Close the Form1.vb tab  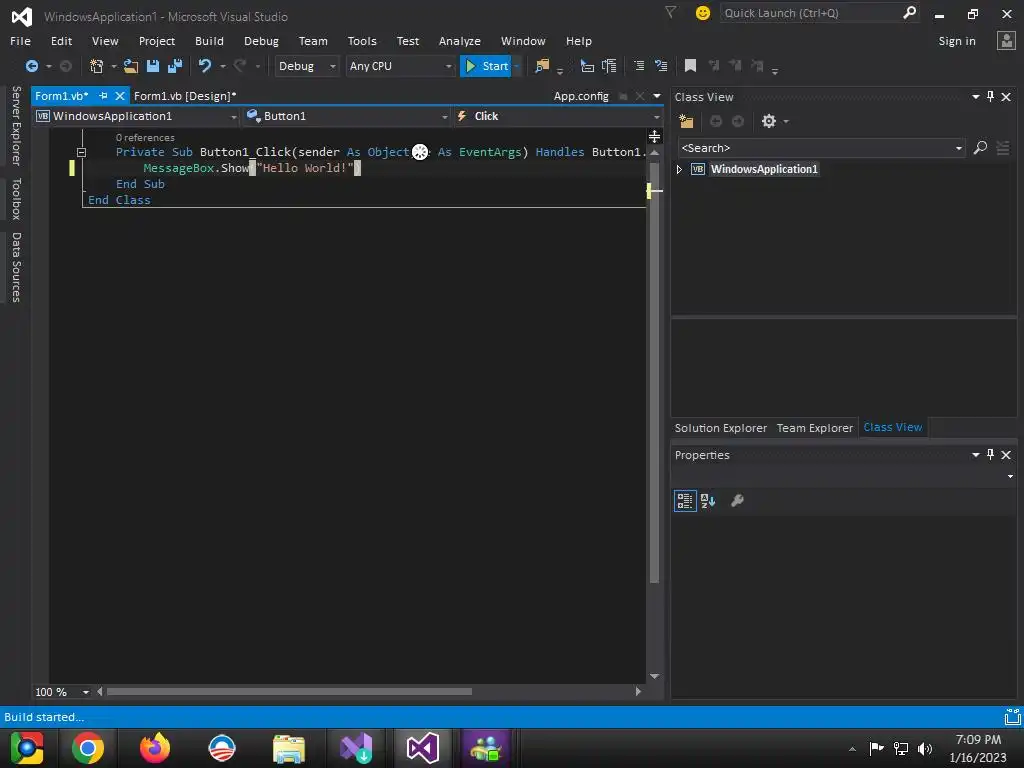[120, 96]
